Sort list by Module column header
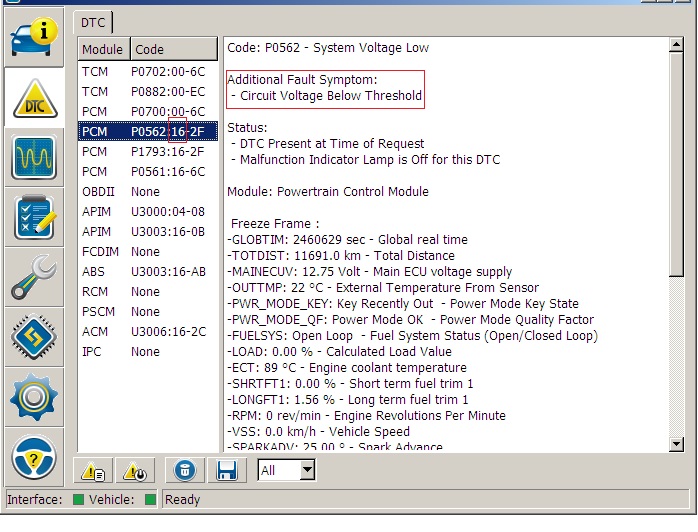This screenshot has height=532, width=698. [x=103, y=49]
